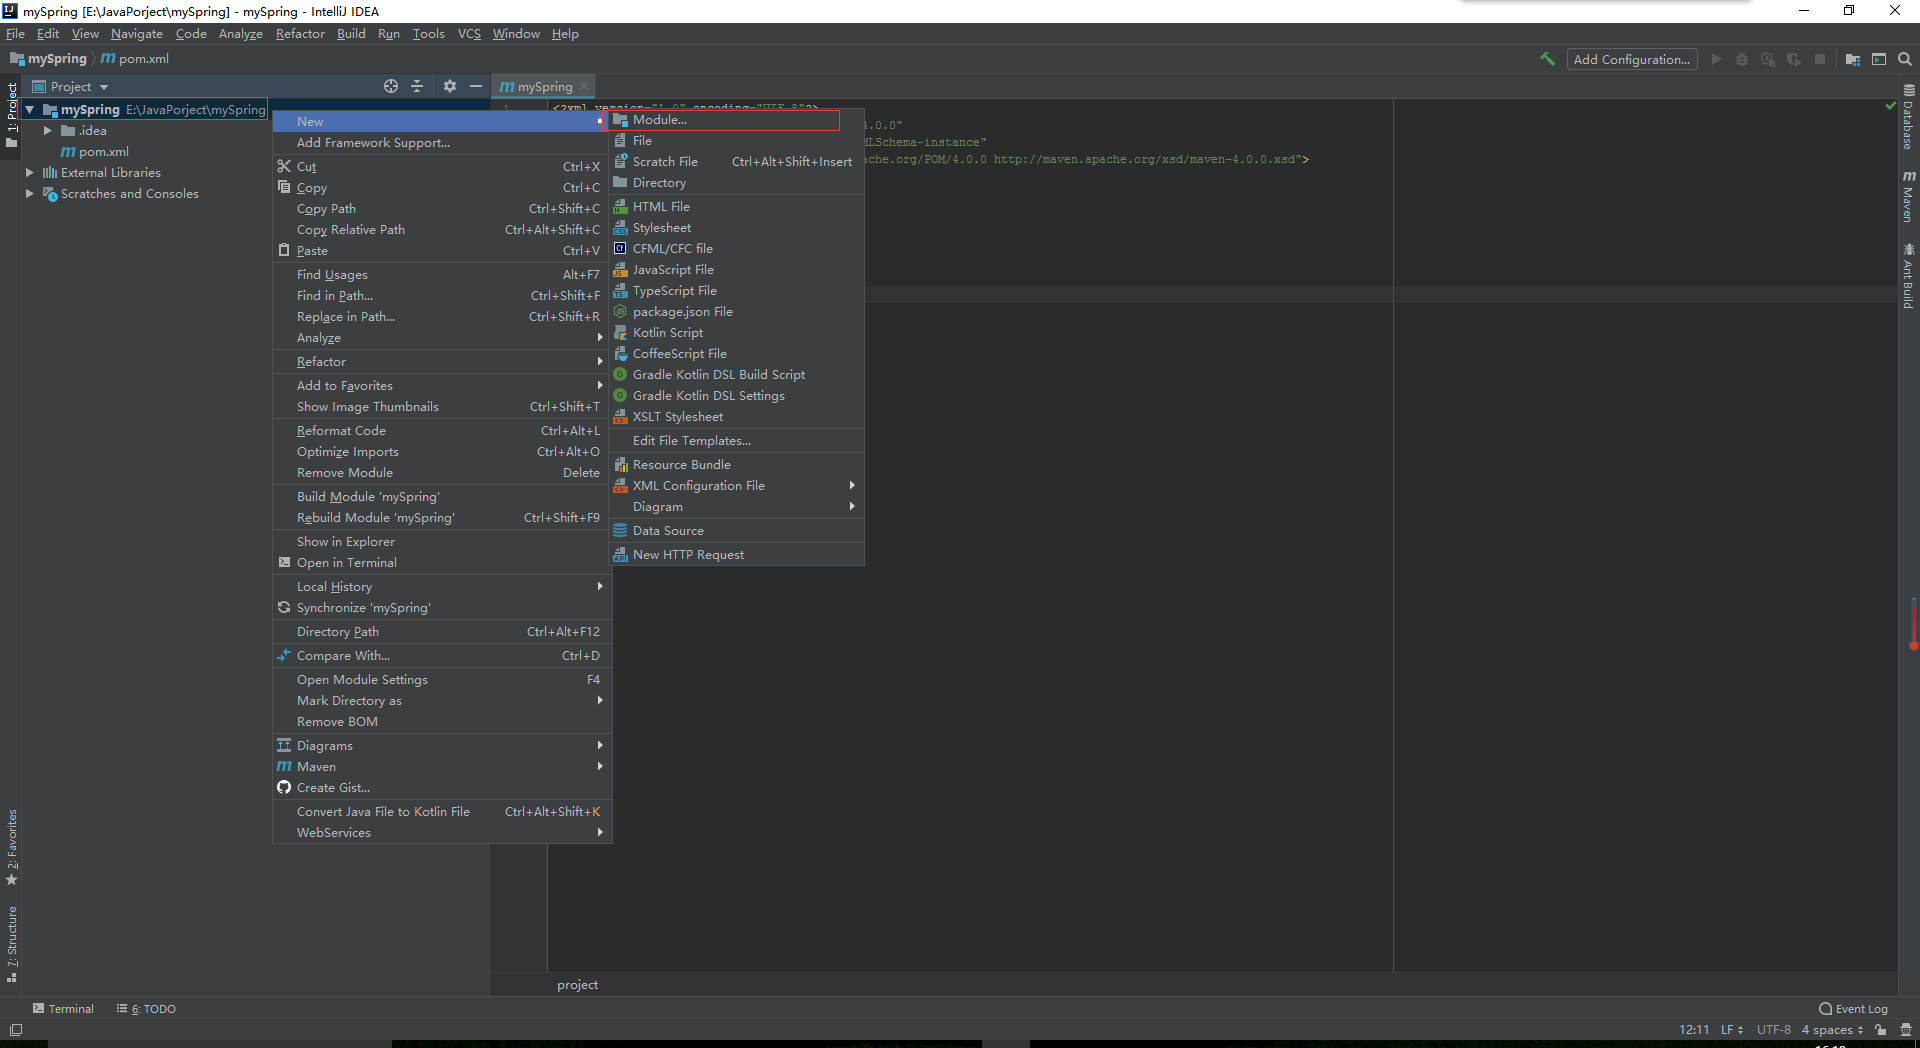
Task: Click the Collapse All icon in Project panel
Action: pyautogui.click(x=418, y=86)
